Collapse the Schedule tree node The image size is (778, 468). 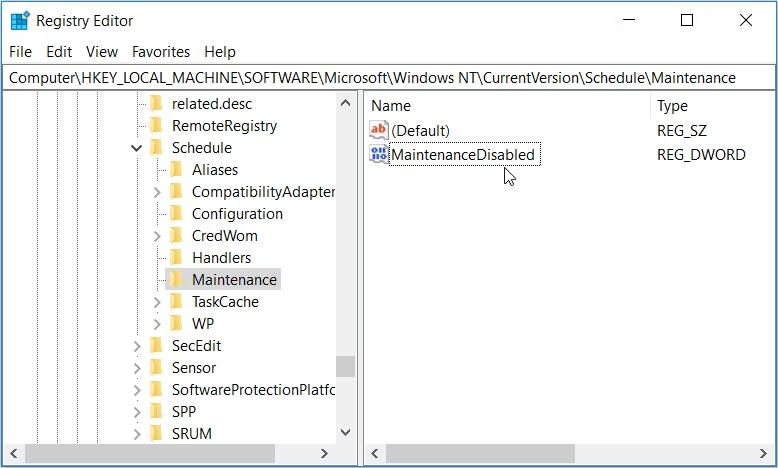click(137, 148)
